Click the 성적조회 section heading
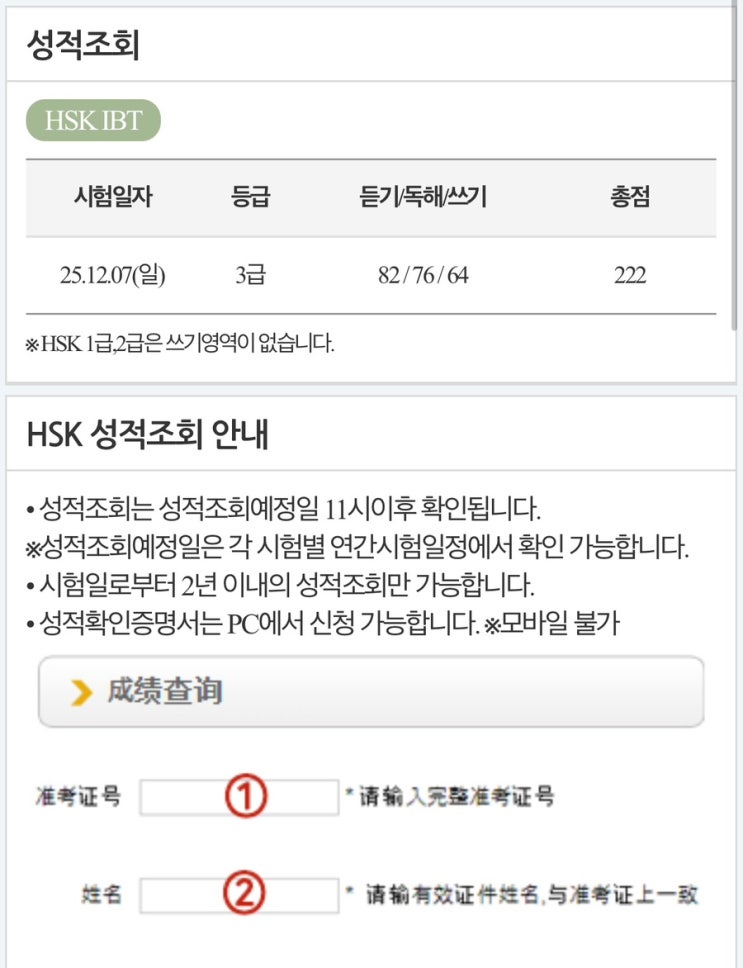The height and width of the screenshot is (968, 743). point(82,46)
